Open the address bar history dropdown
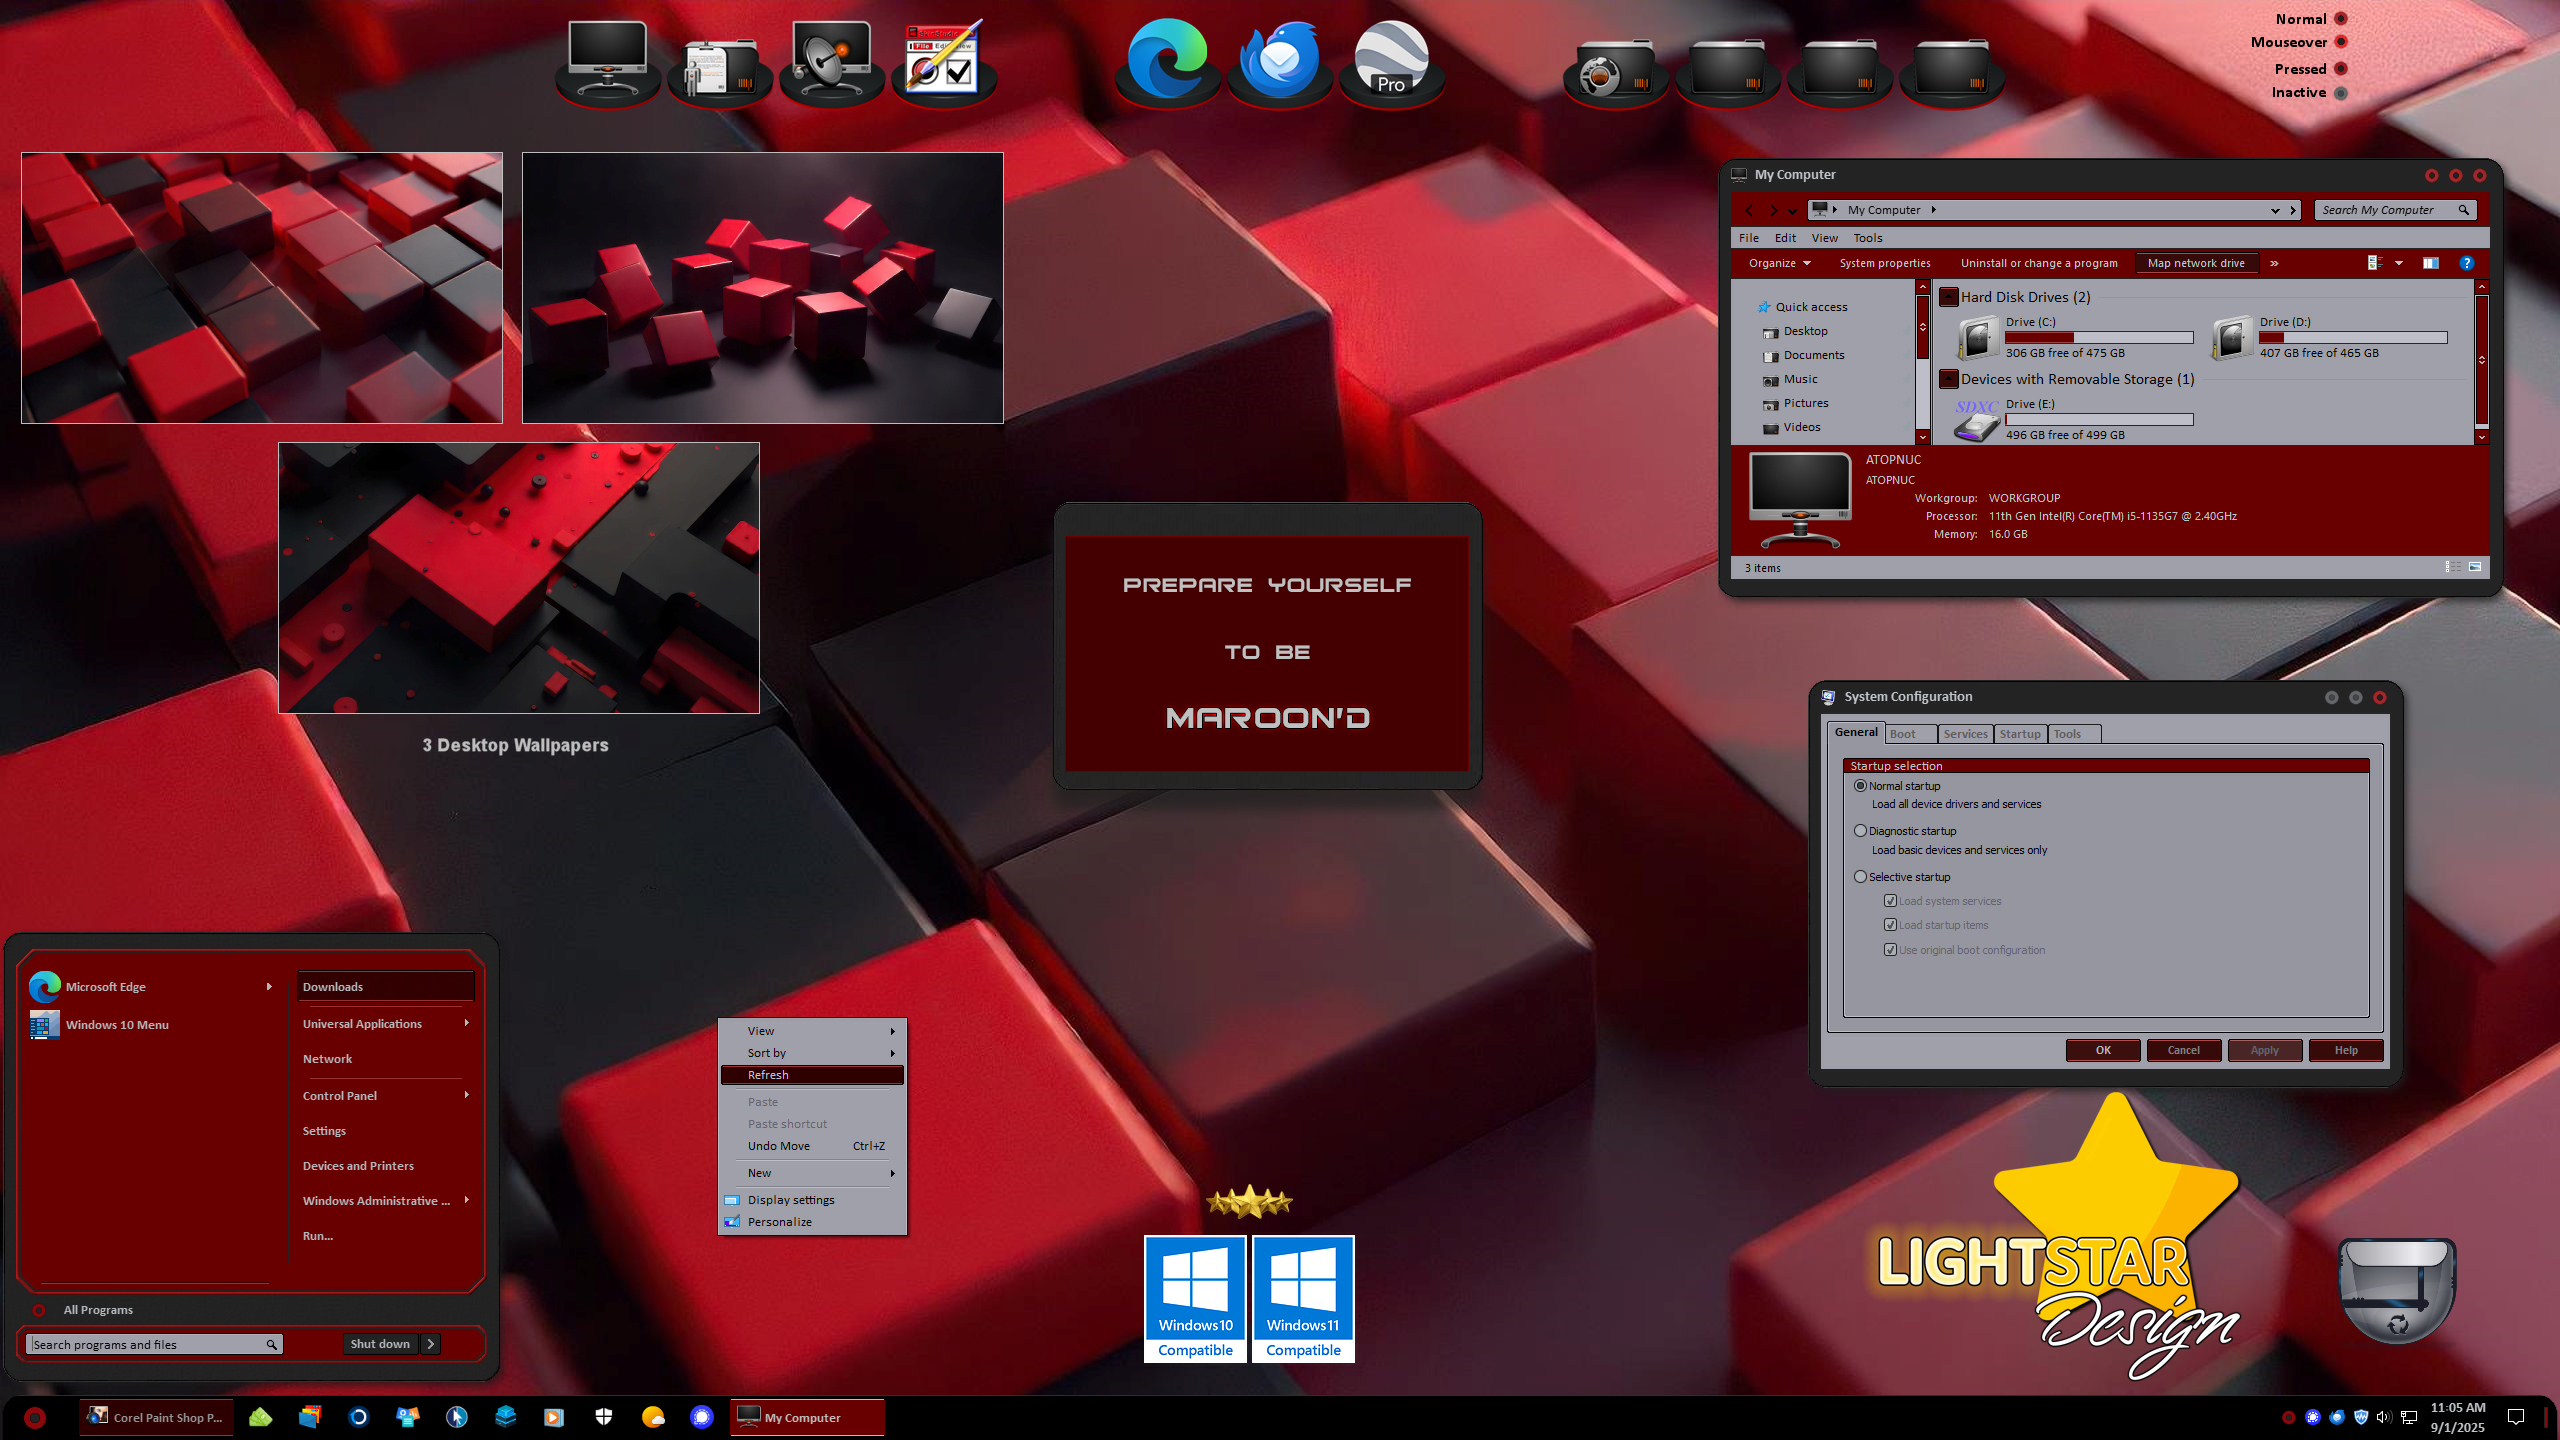The image size is (2560, 1440). (2275, 210)
